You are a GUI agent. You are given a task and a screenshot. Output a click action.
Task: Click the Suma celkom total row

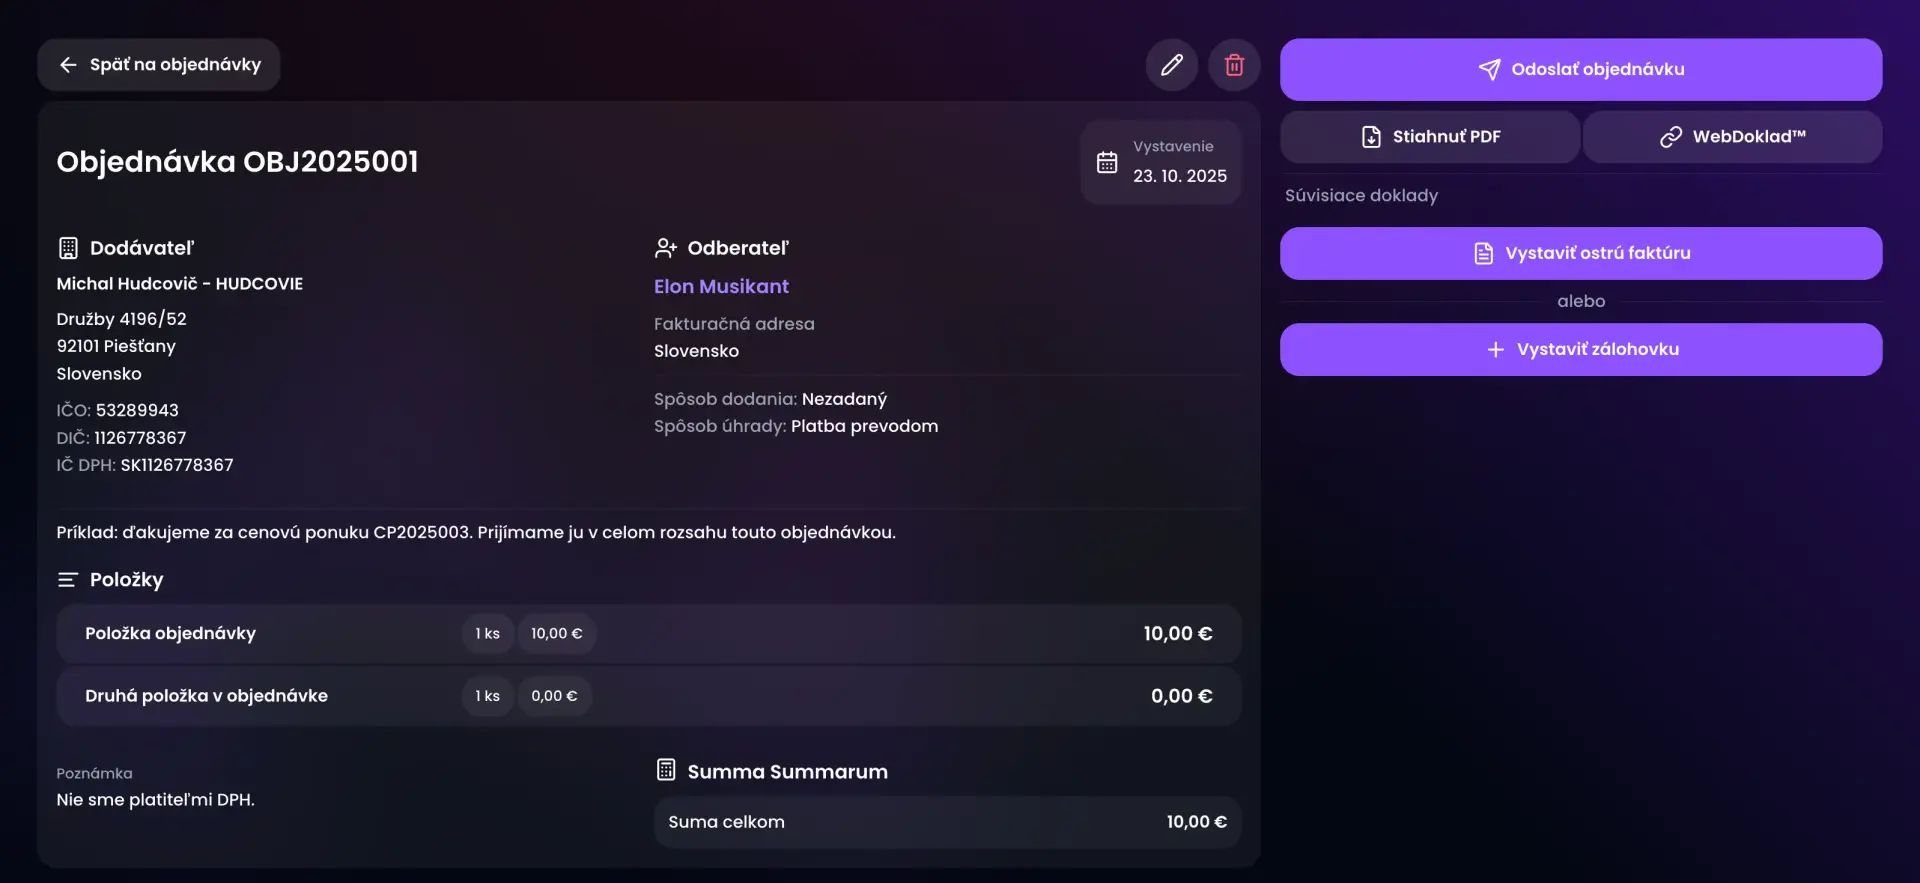click(947, 822)
